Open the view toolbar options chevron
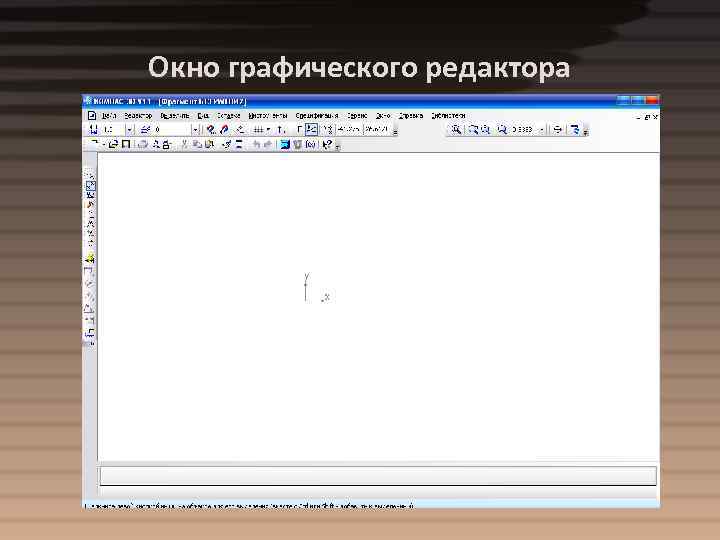Viewport: 720px width, 540px height. click(585, 132)
